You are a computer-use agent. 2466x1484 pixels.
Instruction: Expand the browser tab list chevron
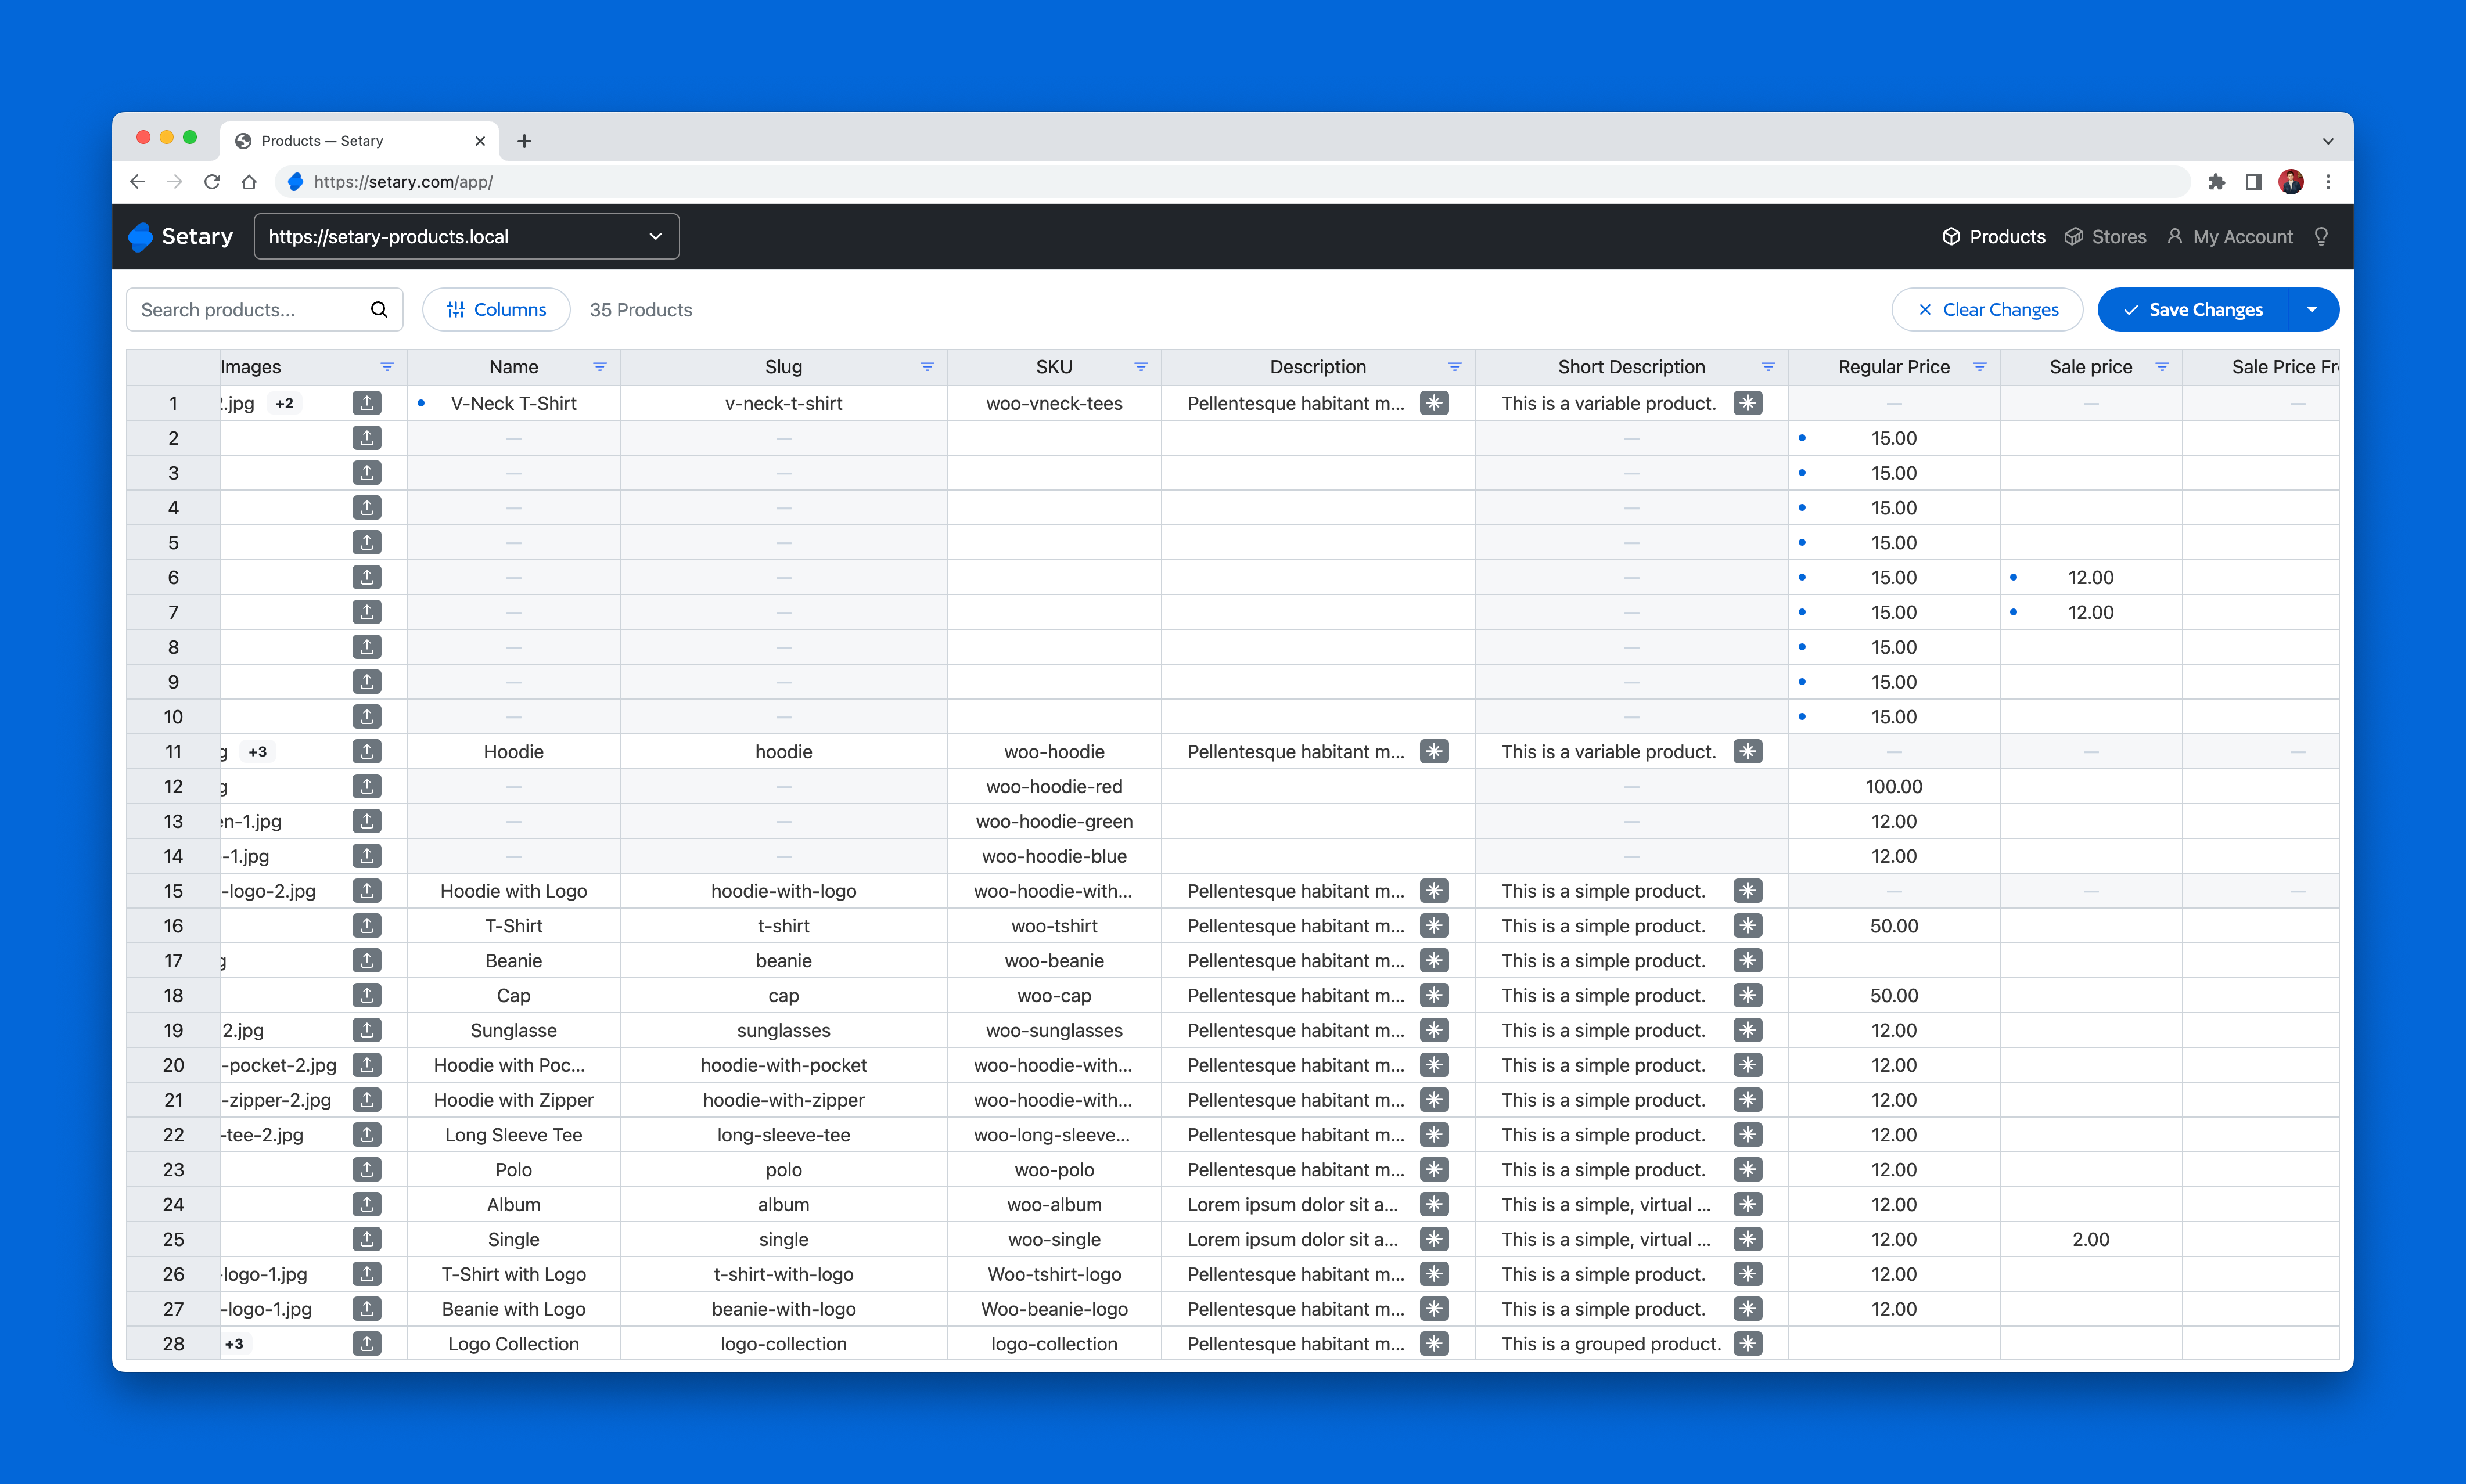pos(2327,141)
